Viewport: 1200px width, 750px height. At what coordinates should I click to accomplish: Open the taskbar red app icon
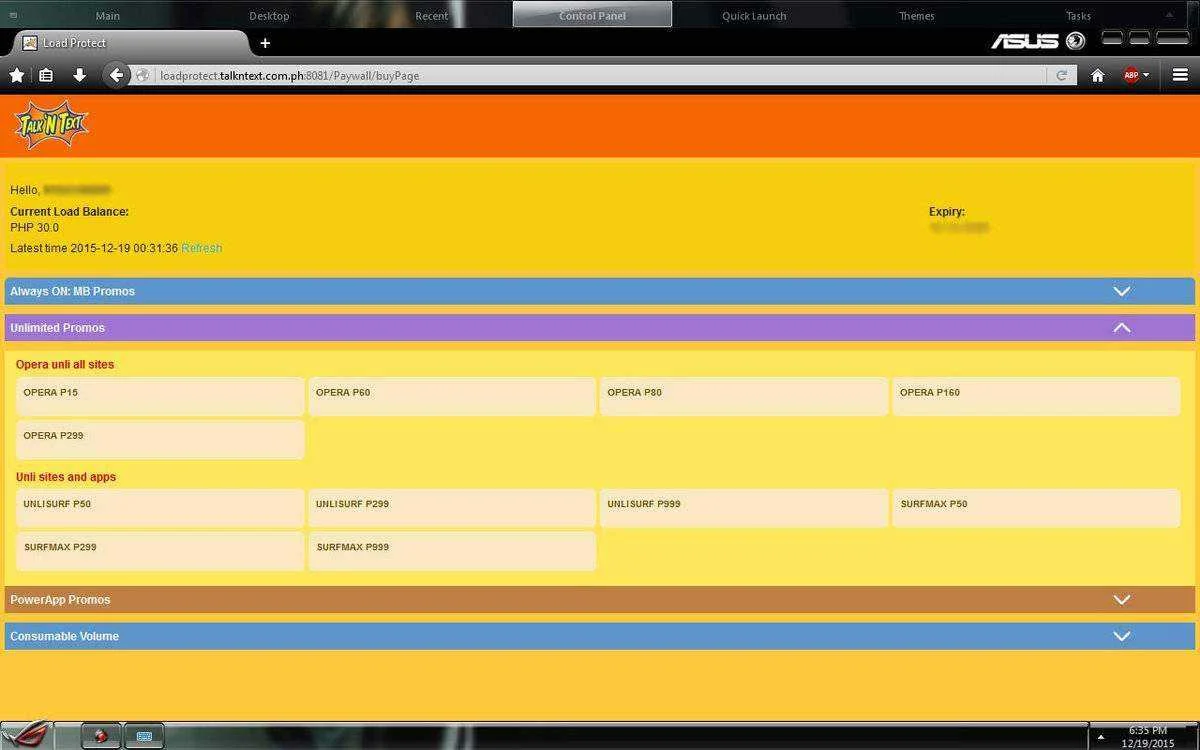tap(101, 737)
